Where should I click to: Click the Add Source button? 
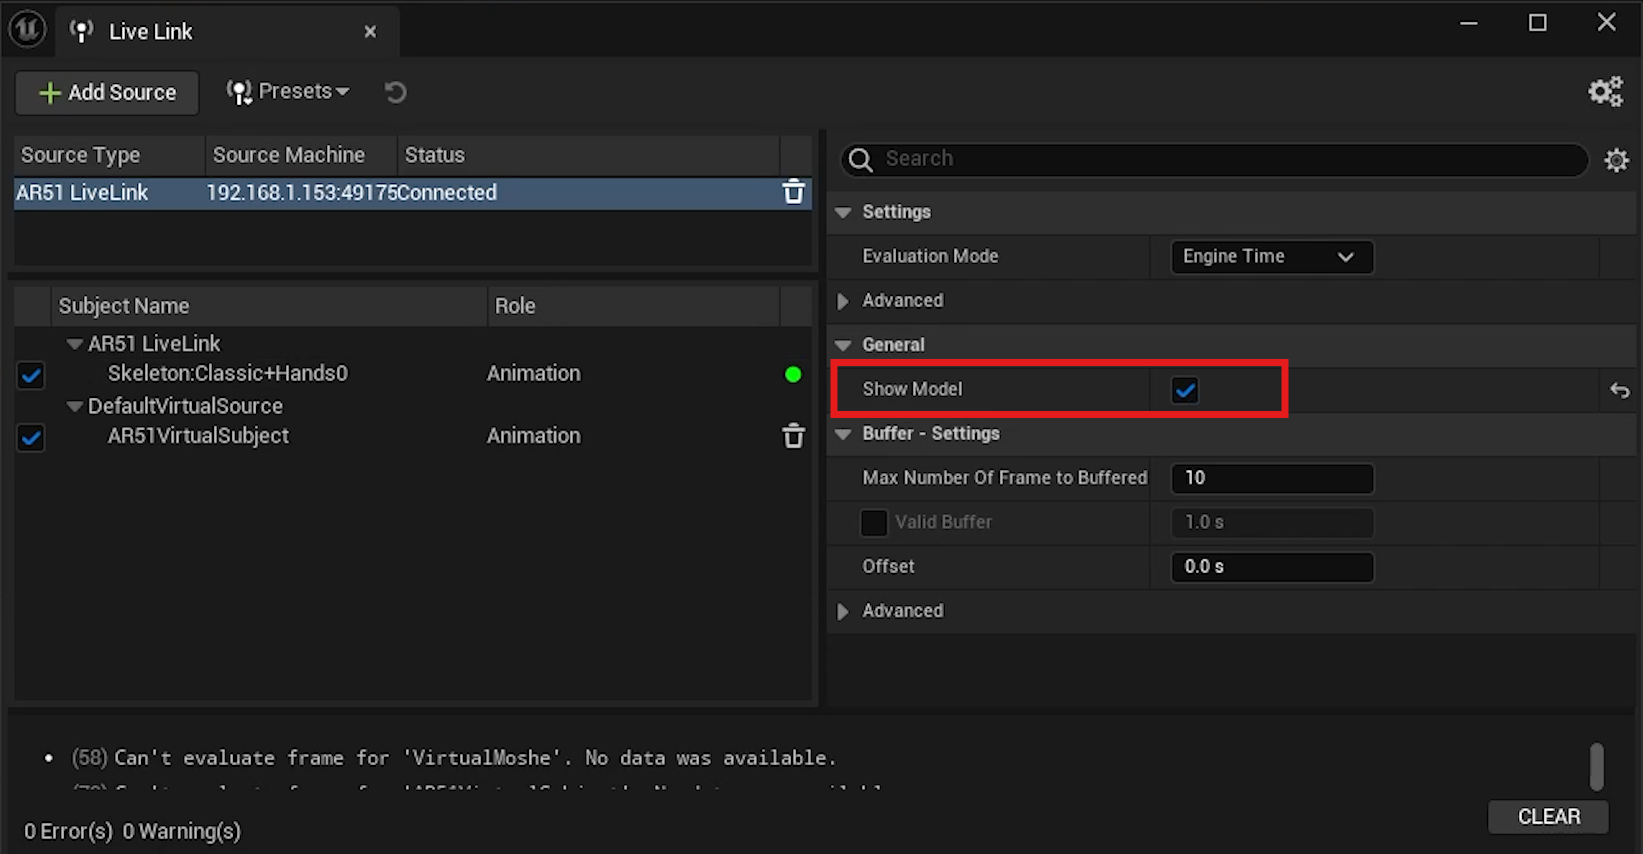(x=107, y=92)
